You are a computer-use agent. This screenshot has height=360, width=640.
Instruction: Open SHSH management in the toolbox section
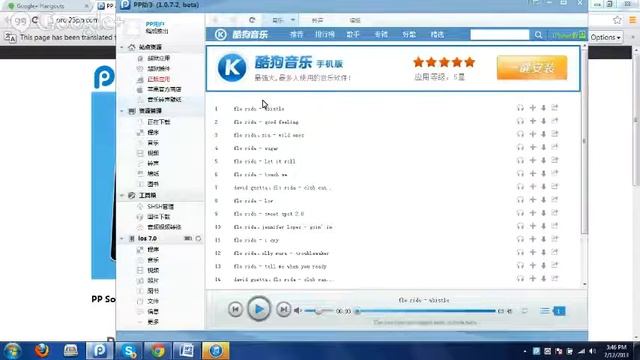coord(160,207)
